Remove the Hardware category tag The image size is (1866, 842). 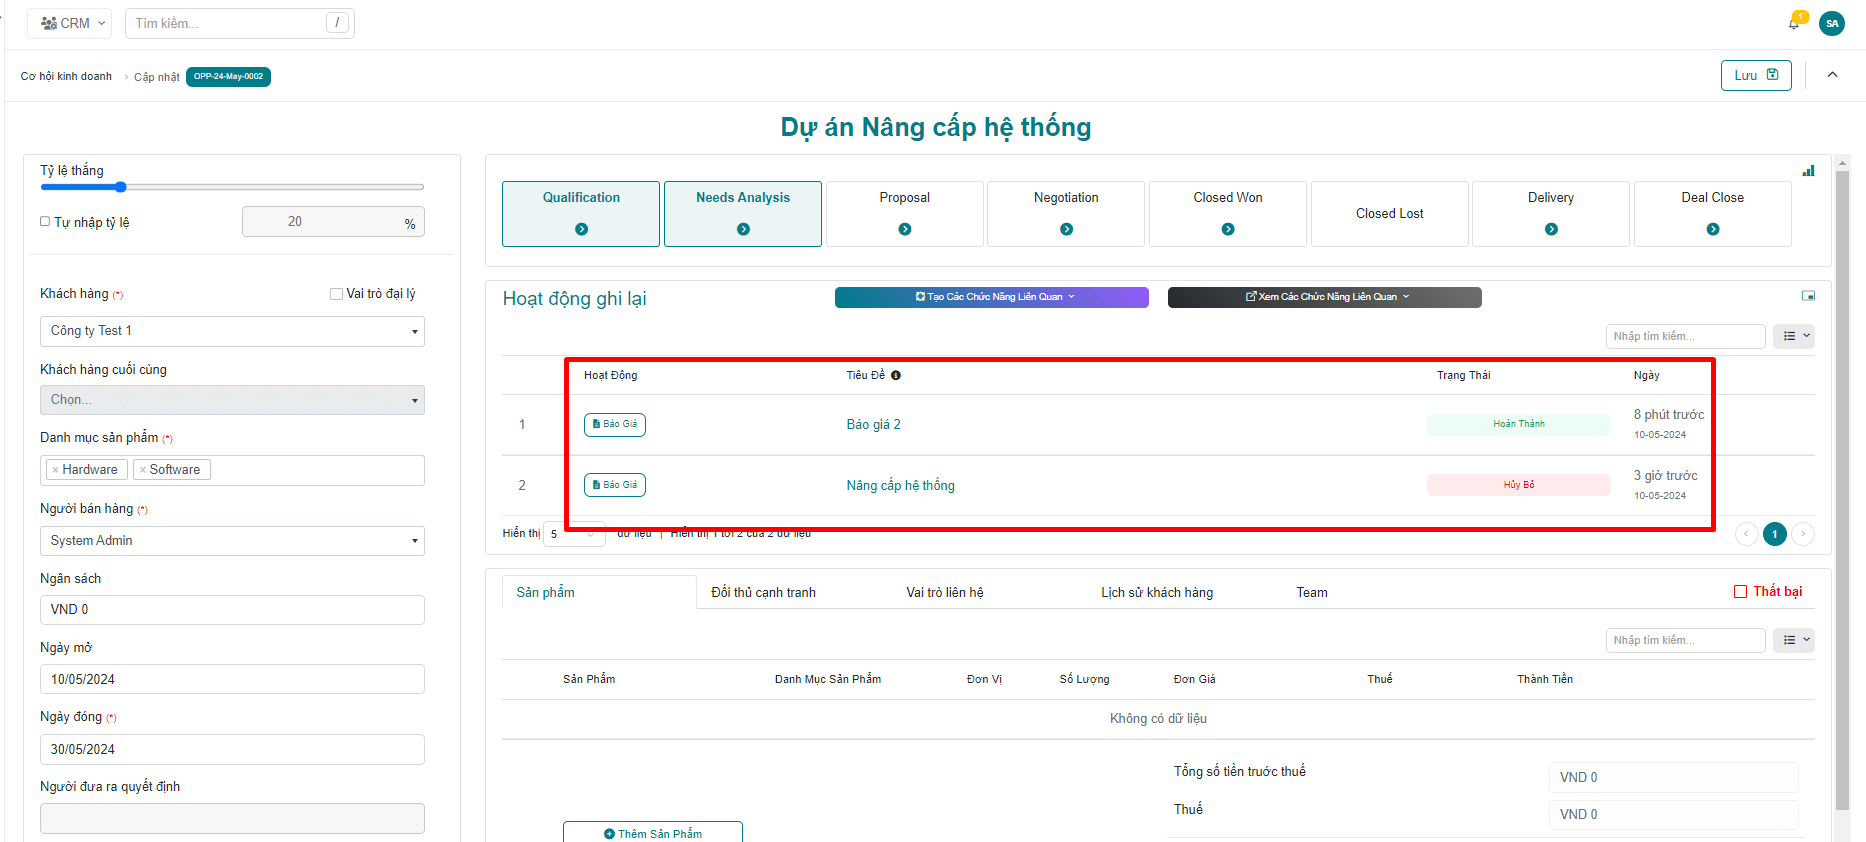pos(55,470)
